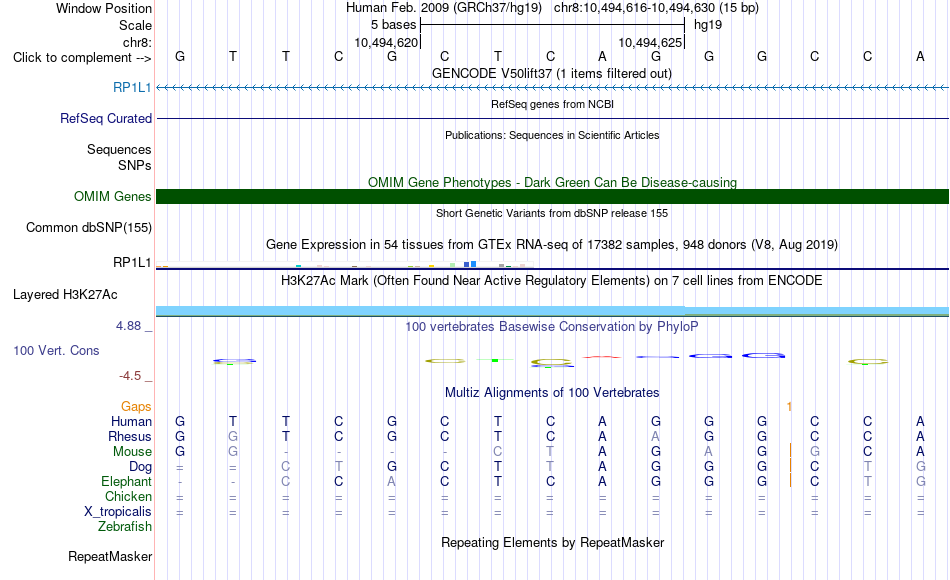Select the 'Zebrafish' alignment row label
Image resolution: width=950 pixels, height=580 pixels.
point(125,527)
